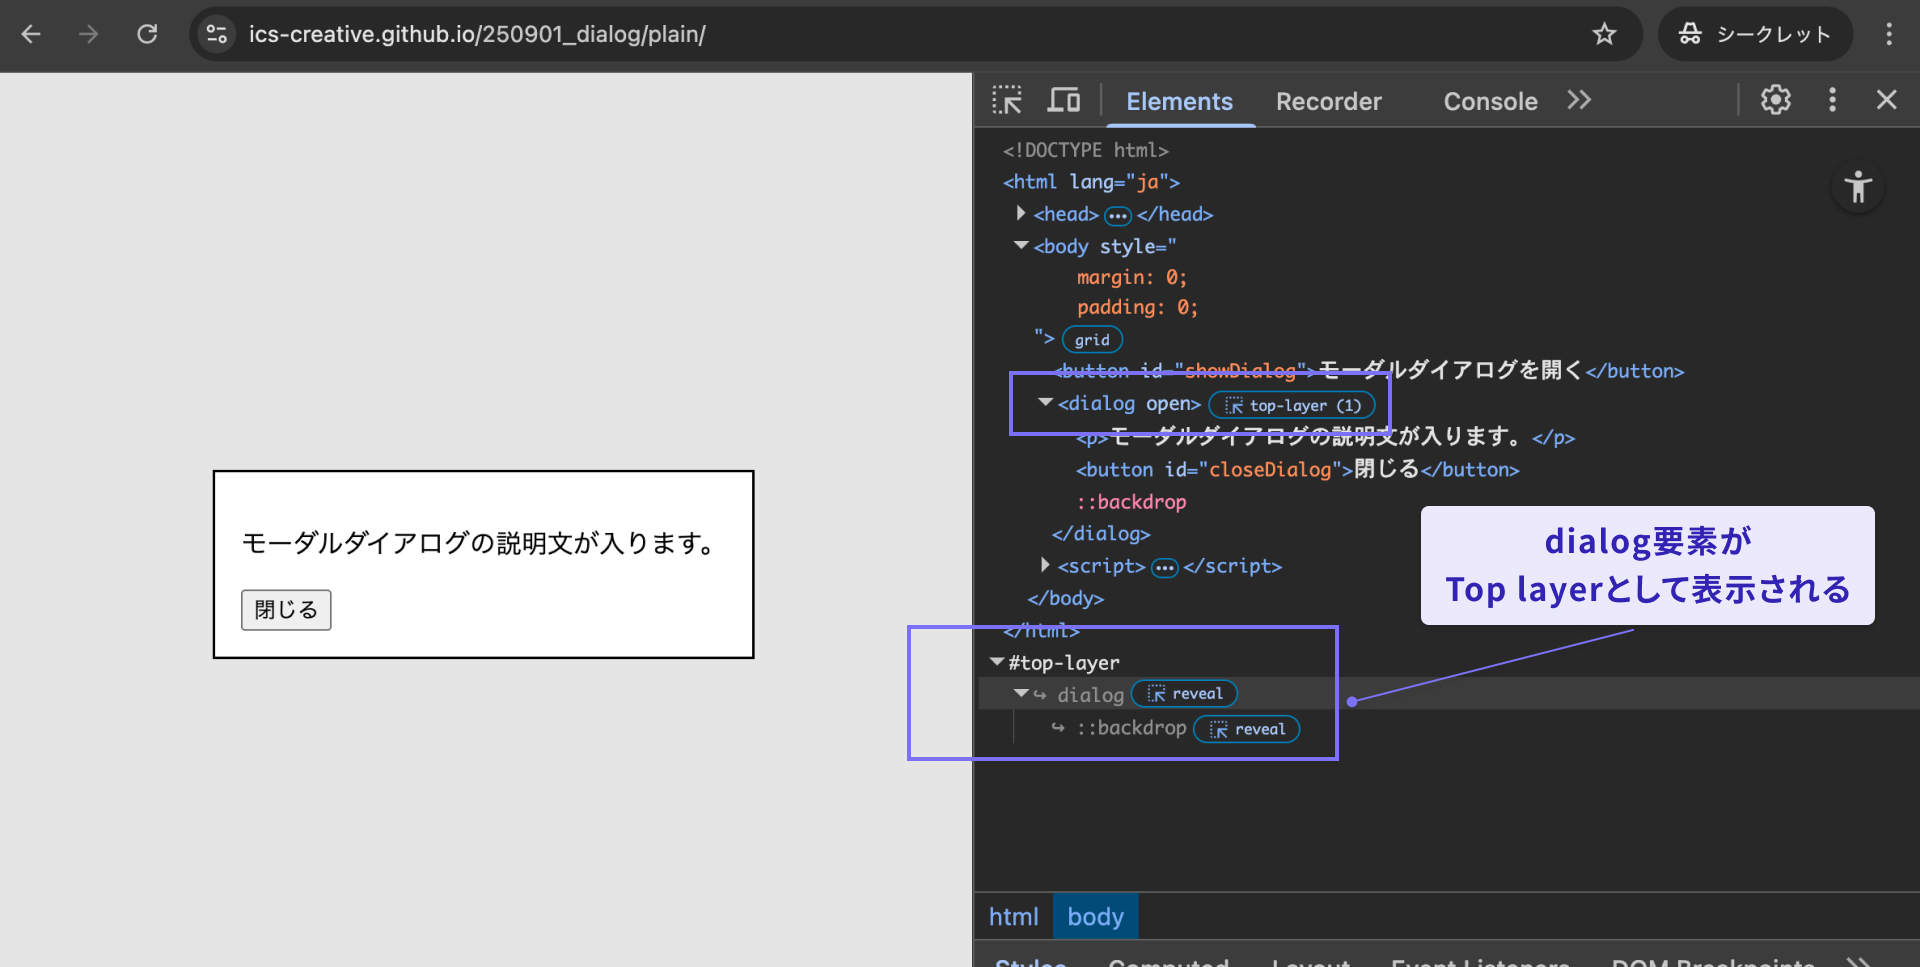The height and width of the screenshot is (967, 1920).
Task: Select the html lang="ja" row
Action: (x=1091, y=182)
